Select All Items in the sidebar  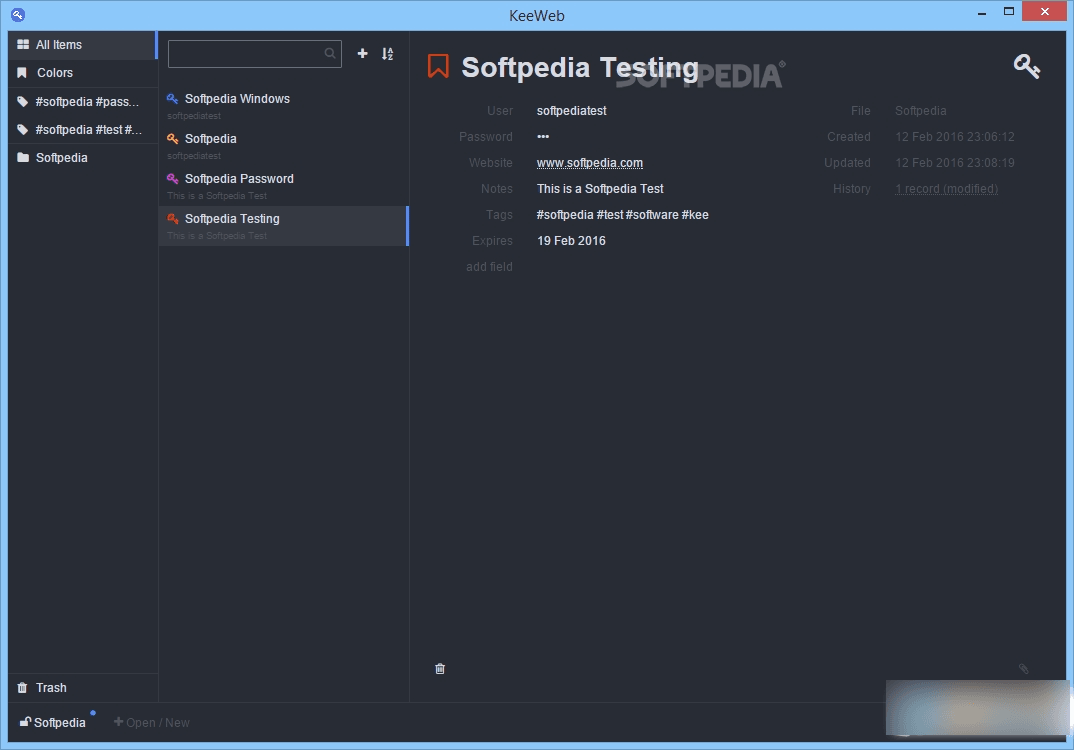[83, 45]
